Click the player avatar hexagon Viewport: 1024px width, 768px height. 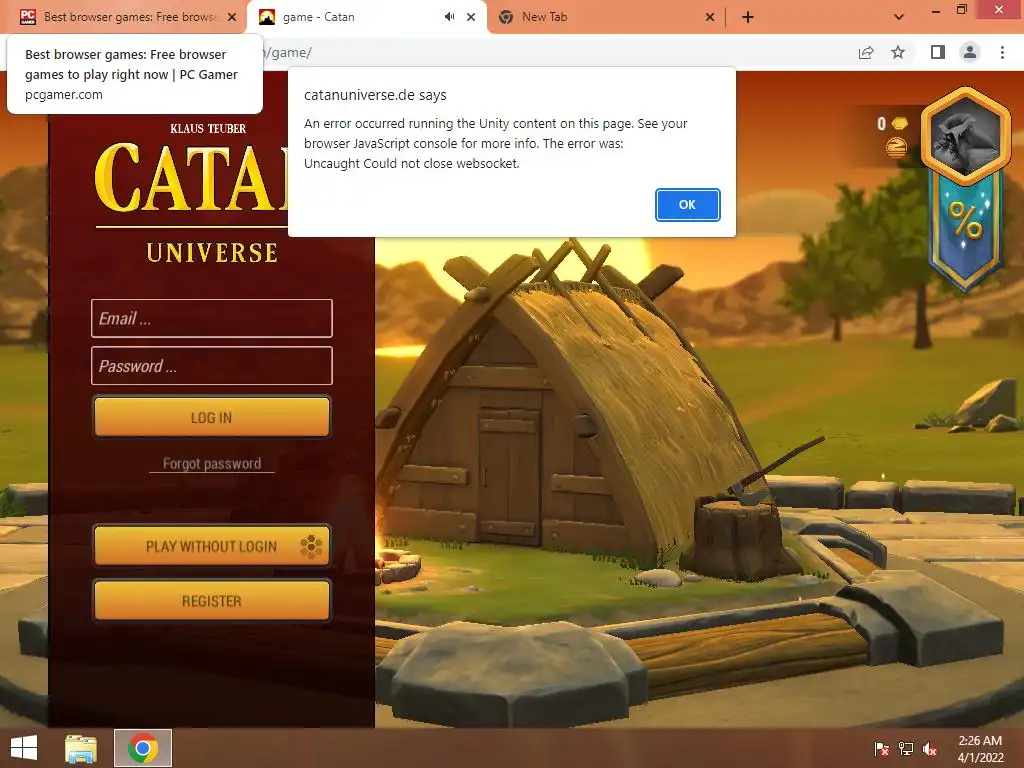click(x=966, y=135)
